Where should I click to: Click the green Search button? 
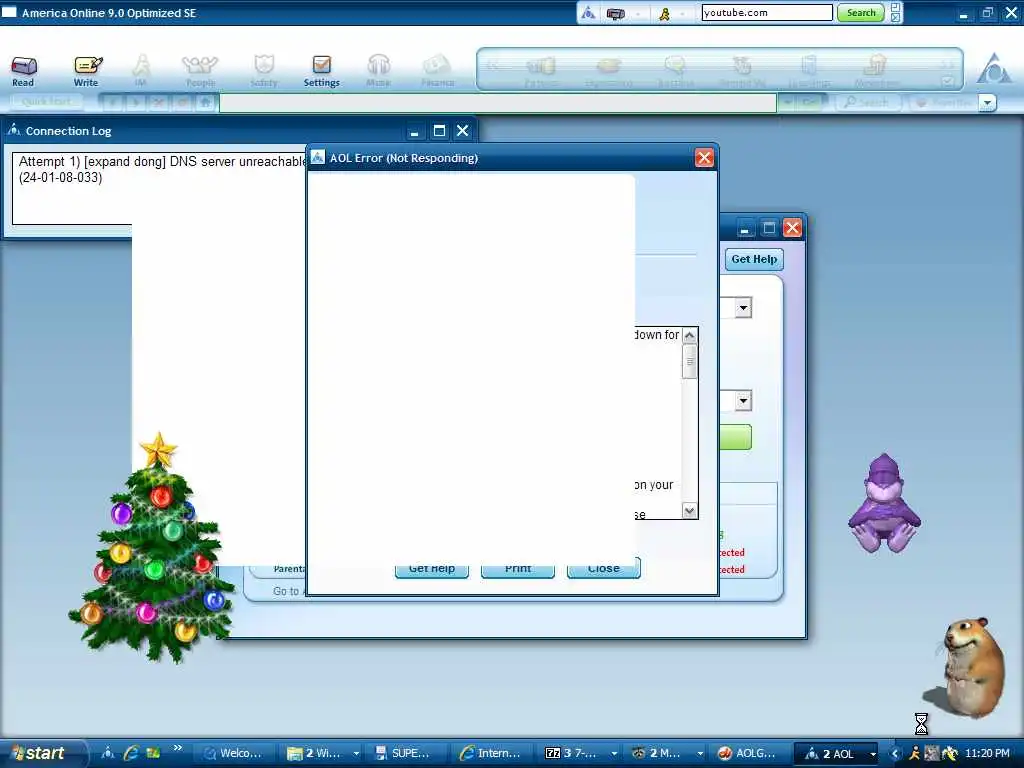(861, 12)
